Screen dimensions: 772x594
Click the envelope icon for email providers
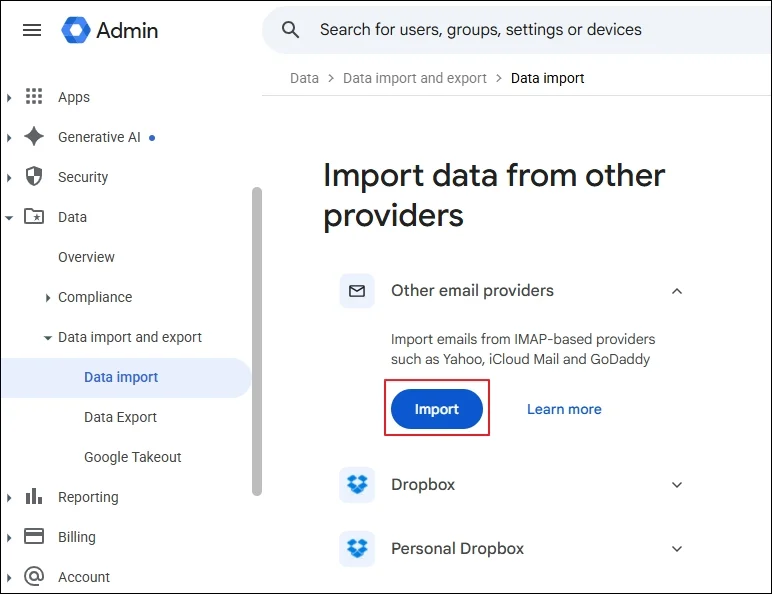[357, 291]
